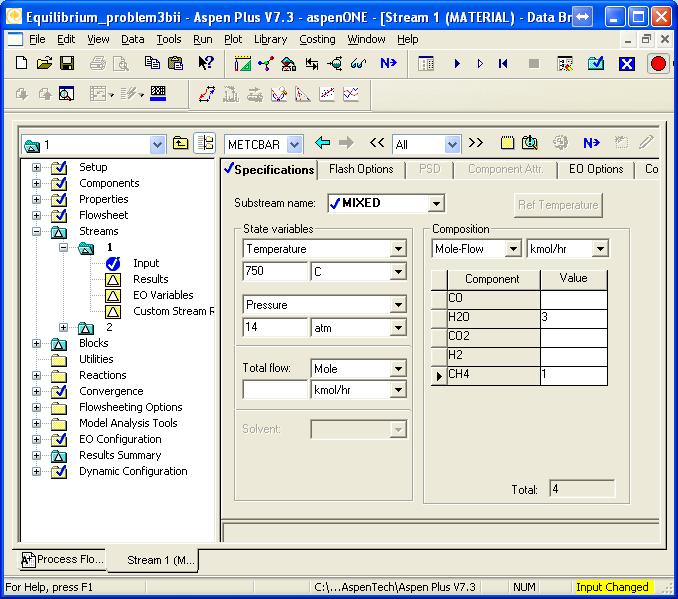Screen dimensions: 678x599
Task: Step through the simulation with the outlined arrow icon
Action: point(480,64)
